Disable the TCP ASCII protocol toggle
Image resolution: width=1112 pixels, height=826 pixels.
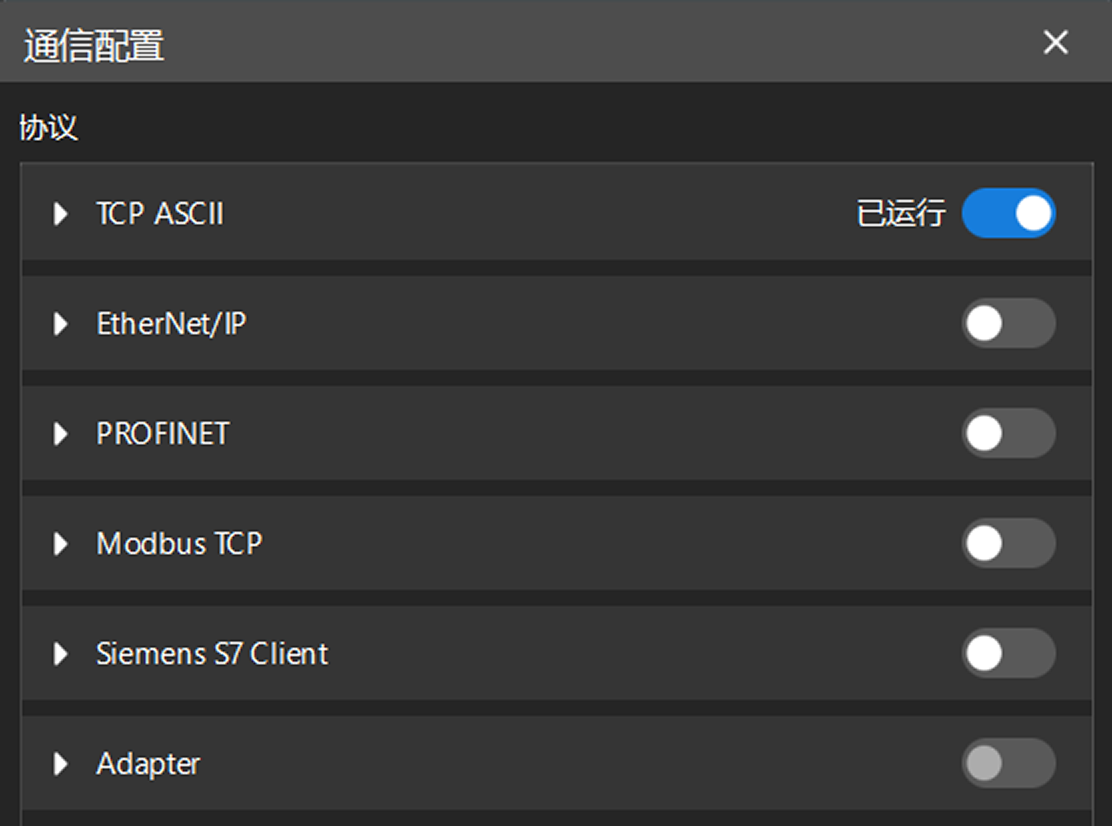[x=1008, y=213]
